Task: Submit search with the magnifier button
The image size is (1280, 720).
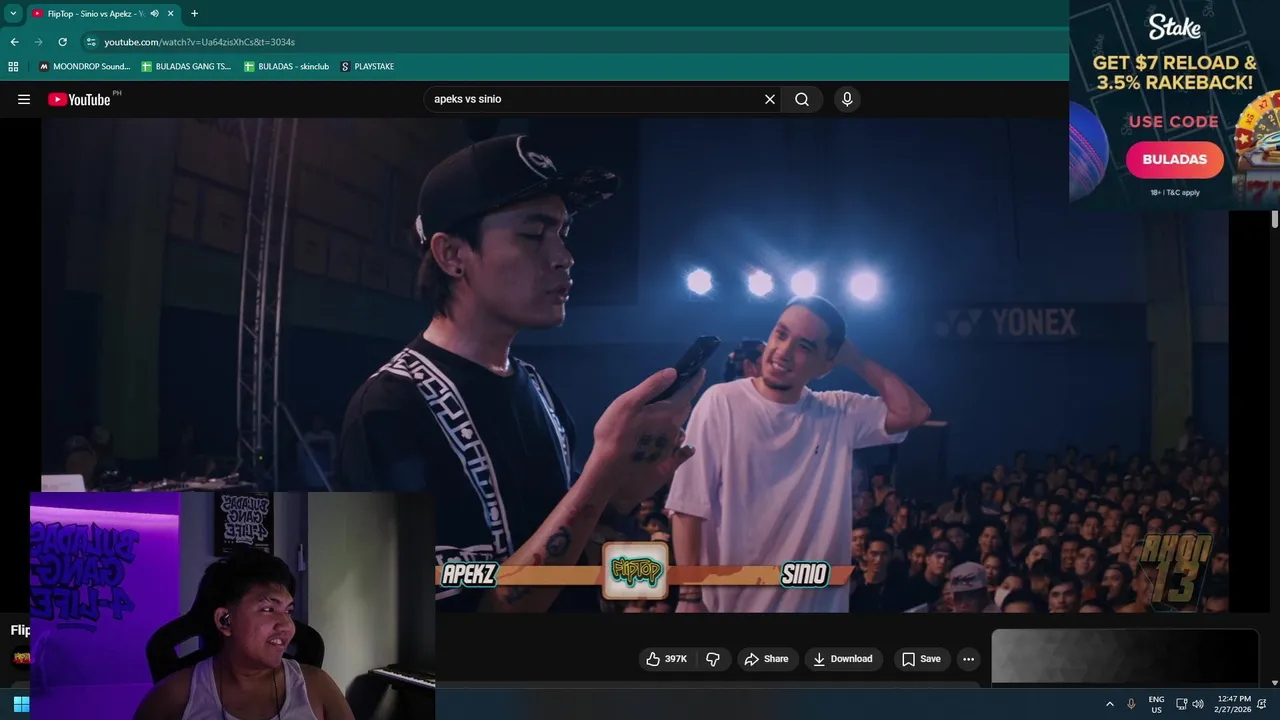Action: coord(802,99)
